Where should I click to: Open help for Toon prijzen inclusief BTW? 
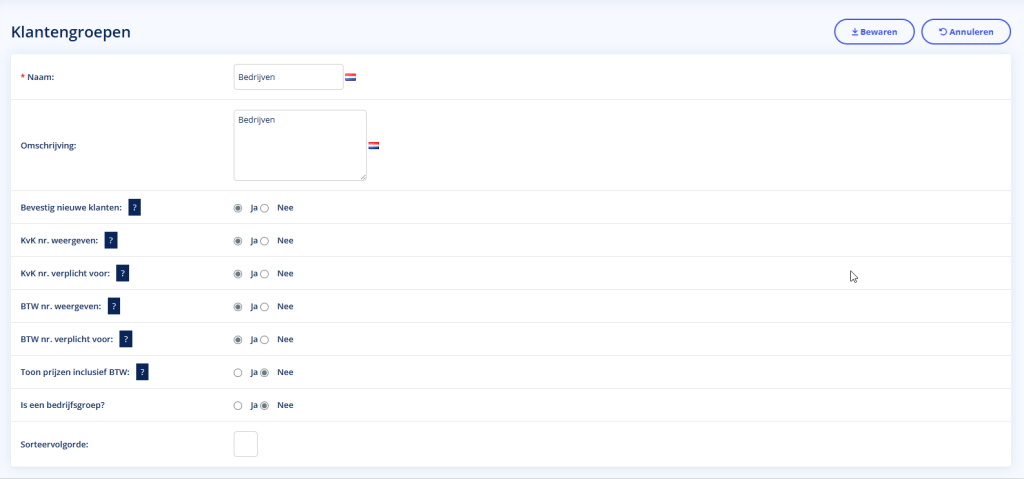[x=143, y=372]
